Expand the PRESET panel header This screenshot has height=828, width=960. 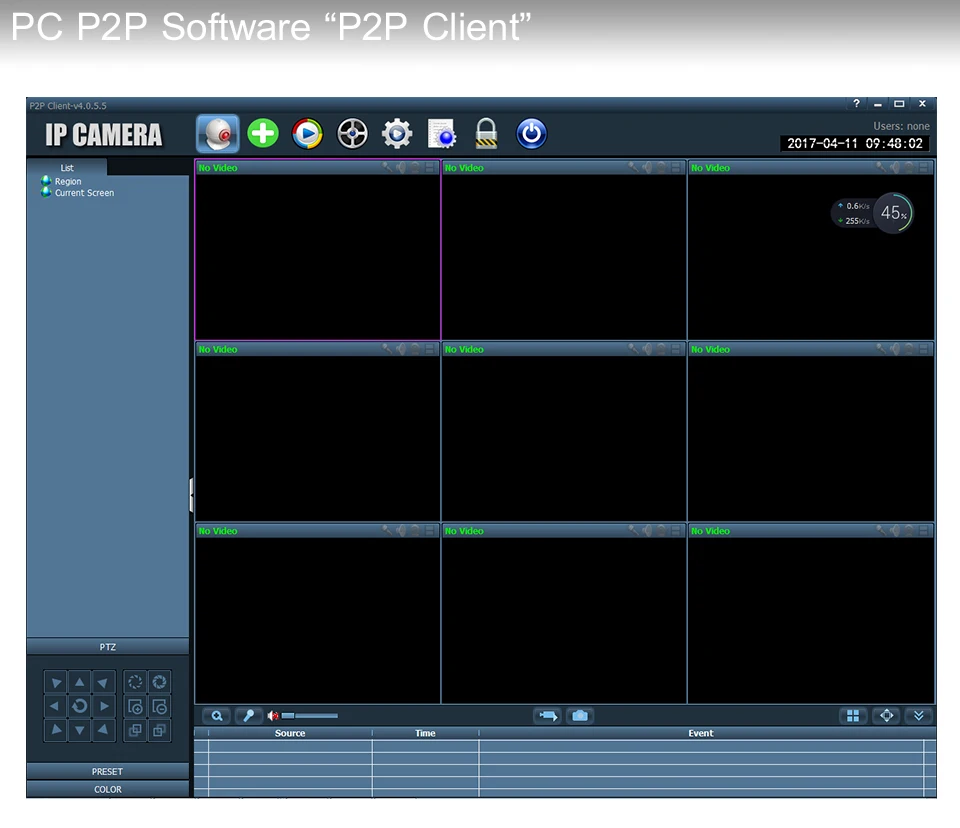(x=108, y=772)
